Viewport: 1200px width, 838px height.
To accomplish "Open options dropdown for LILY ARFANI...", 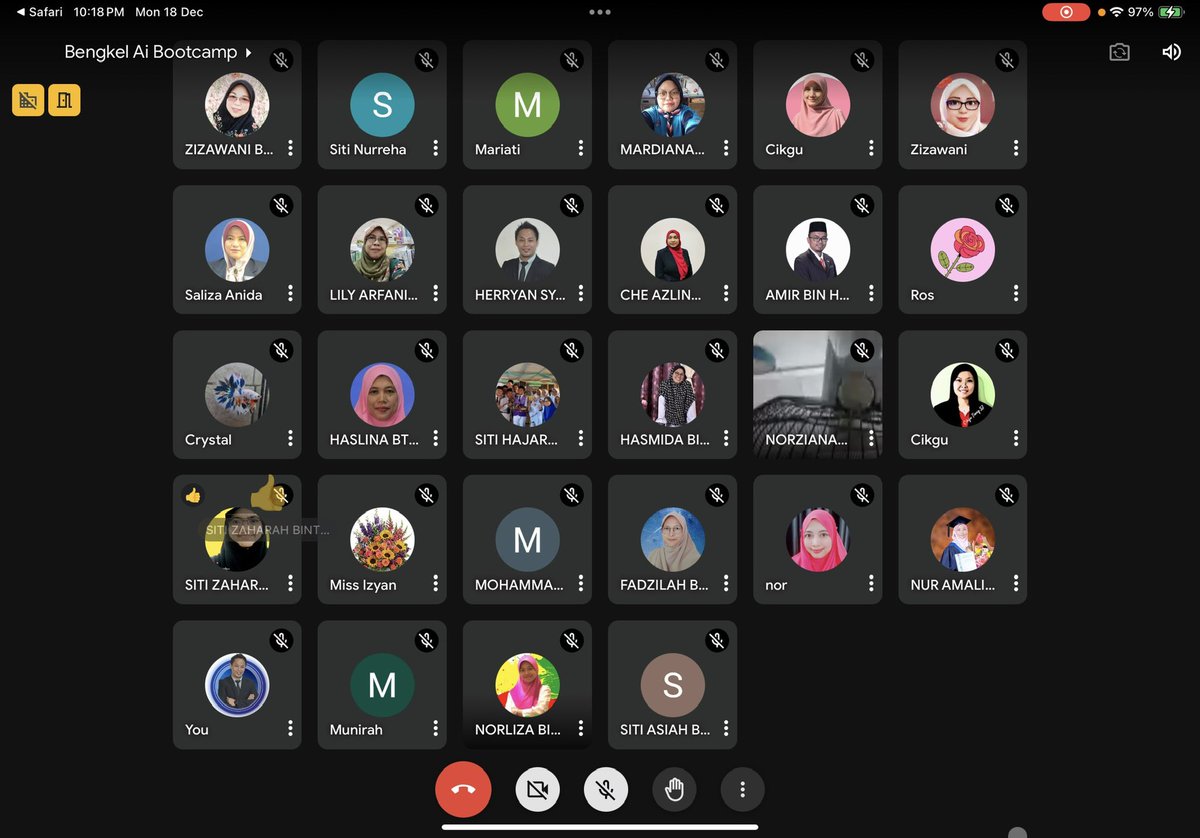I will [436, 294].
